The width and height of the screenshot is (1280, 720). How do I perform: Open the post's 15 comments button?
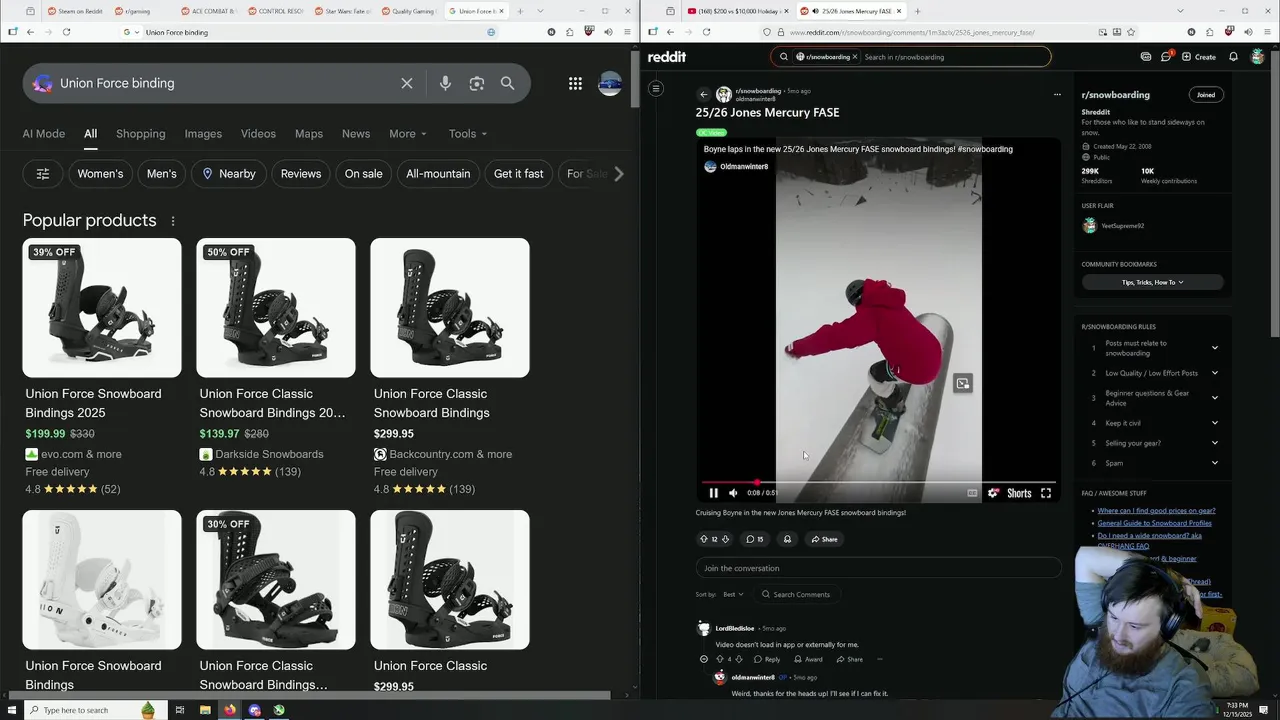pyautogui.click(x=754, y=539)
